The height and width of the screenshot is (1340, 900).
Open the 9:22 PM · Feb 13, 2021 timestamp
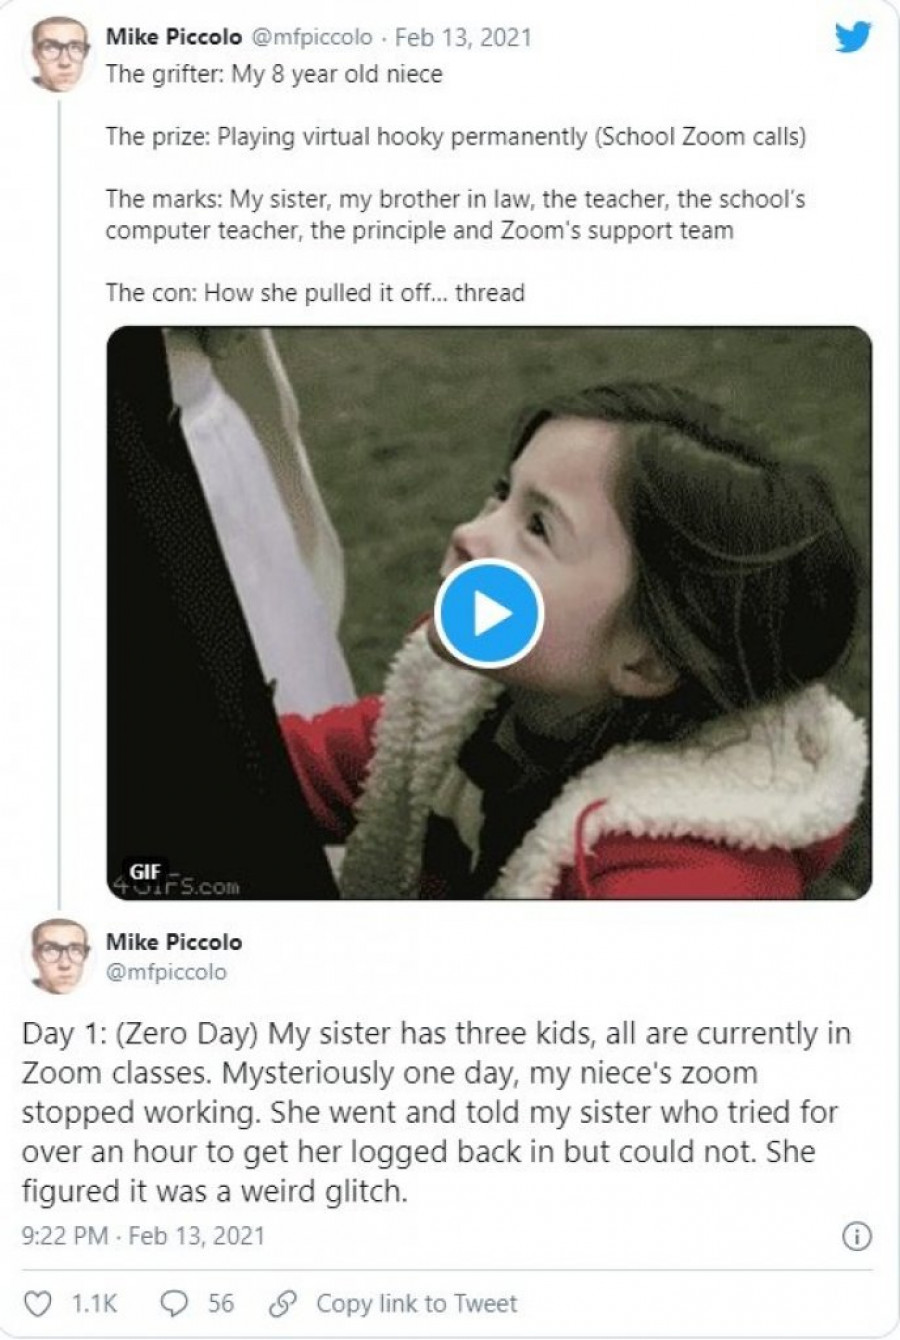click(143, 1236)
